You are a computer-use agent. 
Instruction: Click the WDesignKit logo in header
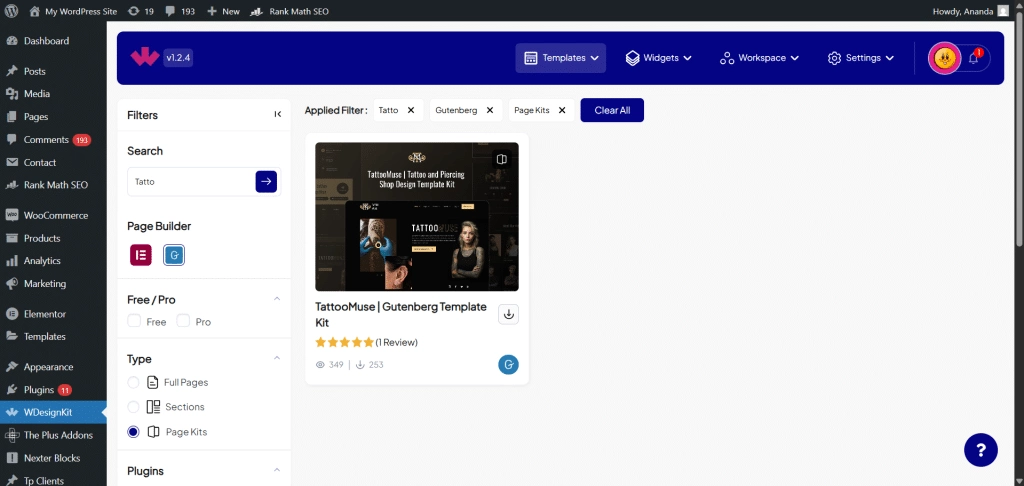pyautogui.click(x=144, y=57)
